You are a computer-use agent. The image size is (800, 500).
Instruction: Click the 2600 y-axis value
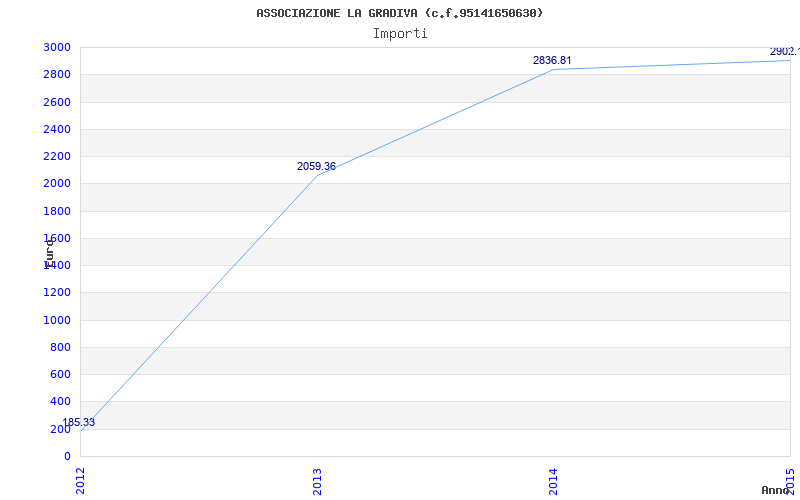pyautogui.click(x=57, y=102)
